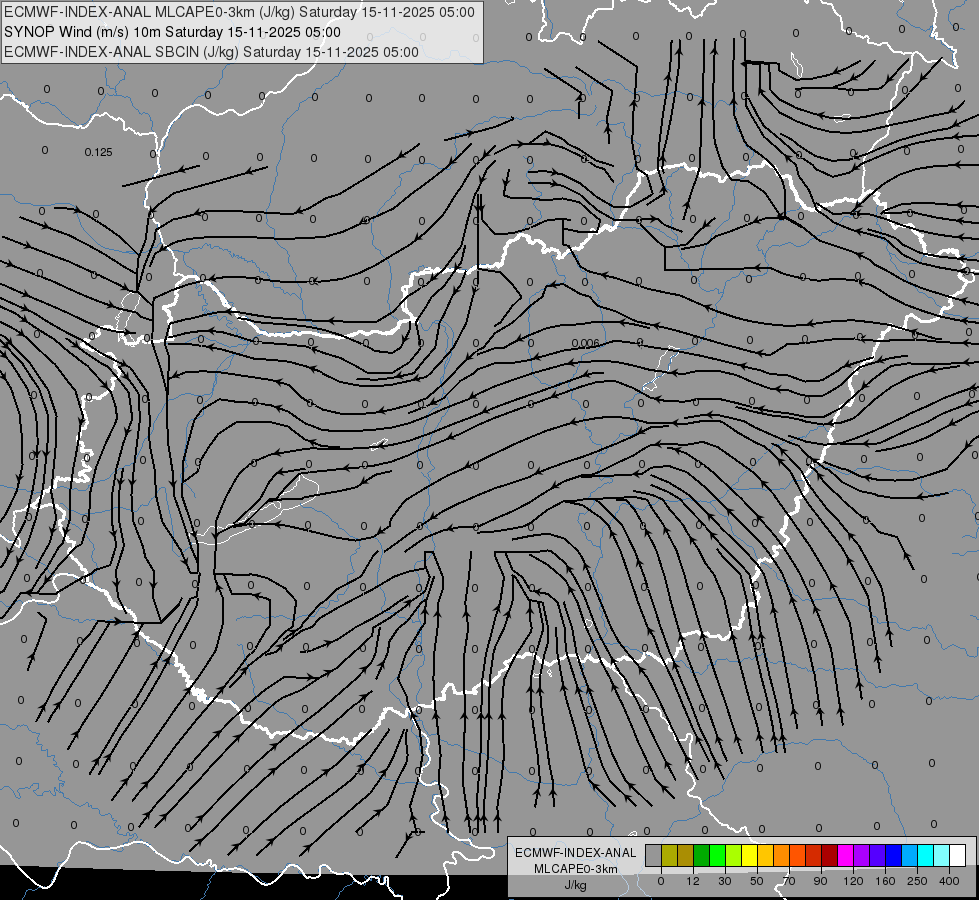Click the pure blue legend swatch
Viewport: 979px width, 900px height.
coord(893,855)
